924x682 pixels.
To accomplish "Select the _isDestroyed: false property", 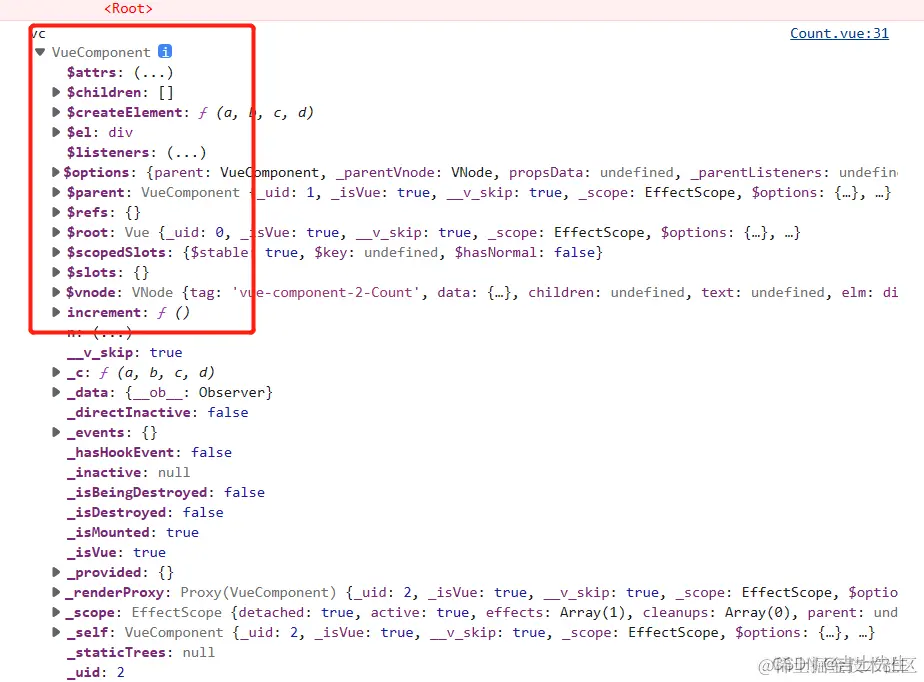I will click(x=145, y=513).
